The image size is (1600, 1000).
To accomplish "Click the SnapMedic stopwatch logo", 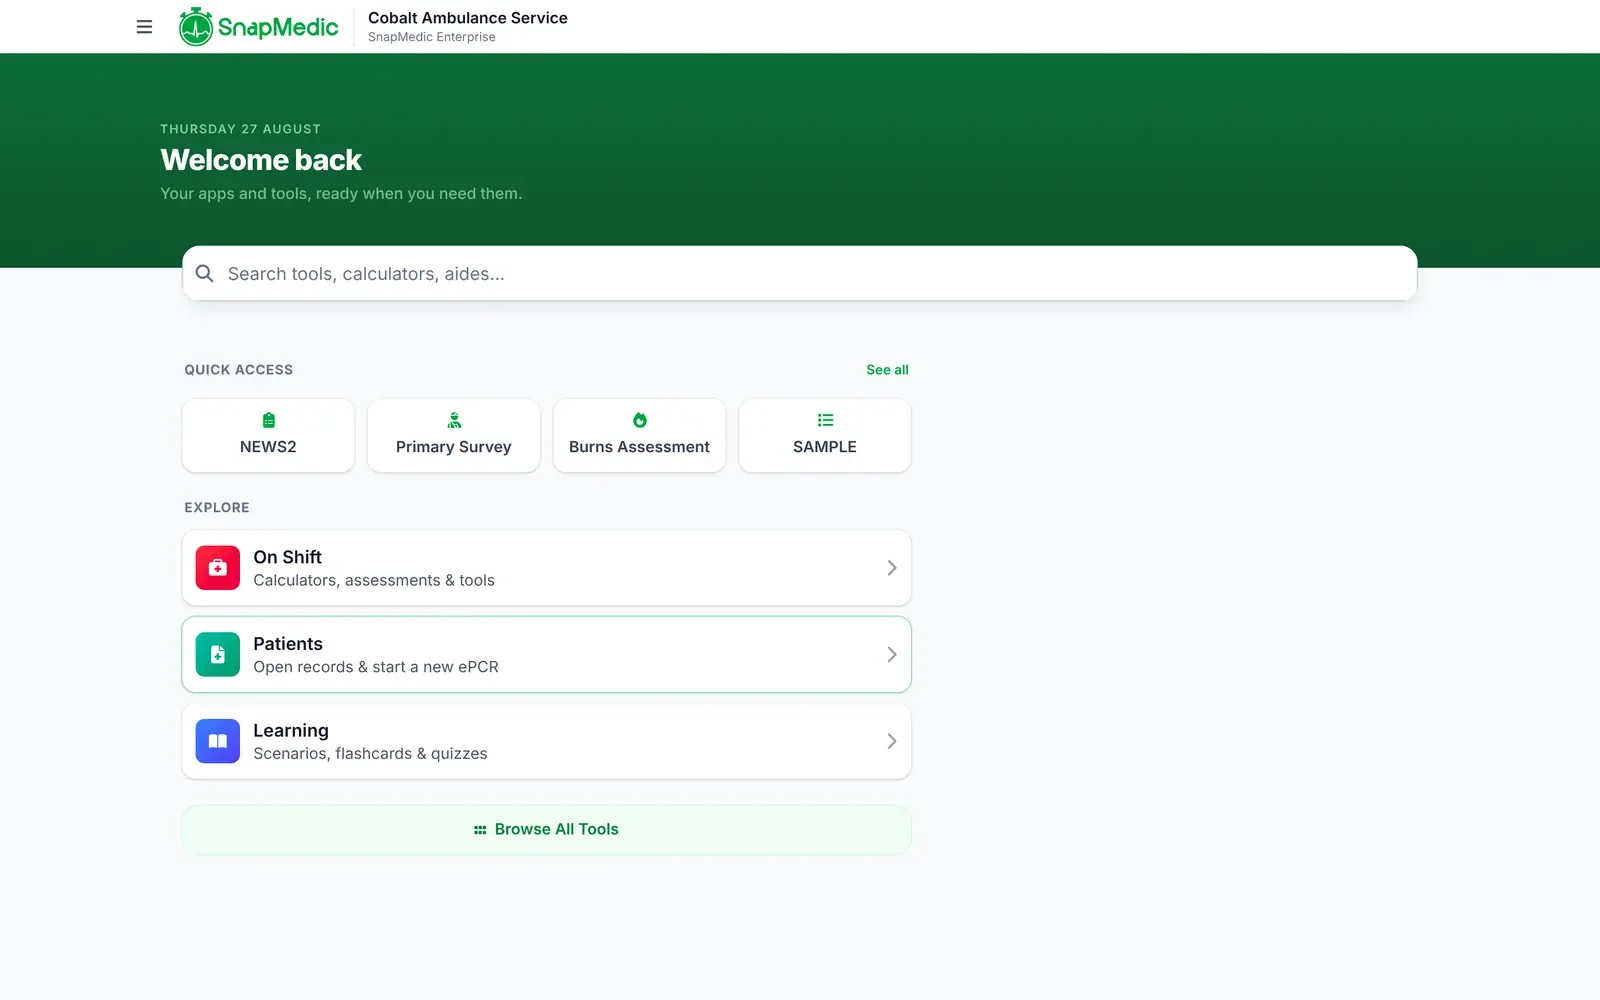I will click(x=196, y=27).
